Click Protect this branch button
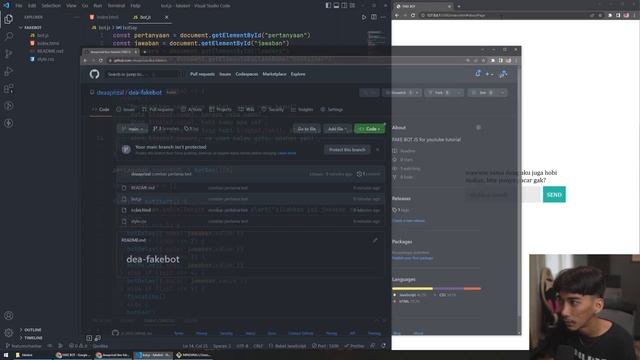 [347, 150]
